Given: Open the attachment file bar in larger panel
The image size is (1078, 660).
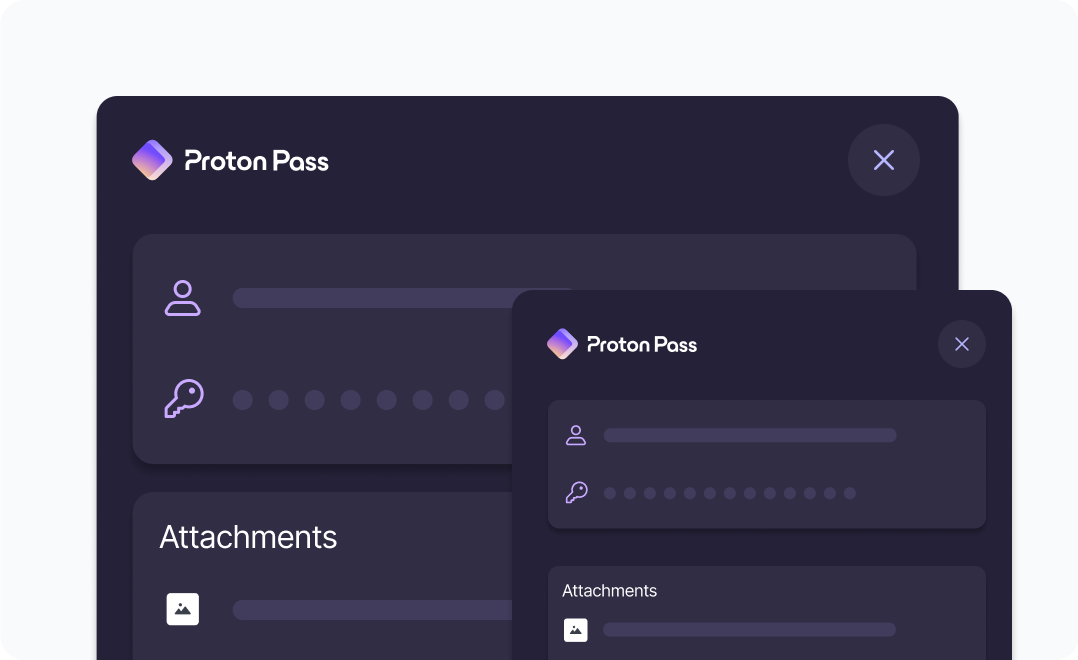Looking at the screenshot, I should pos(372,610).
